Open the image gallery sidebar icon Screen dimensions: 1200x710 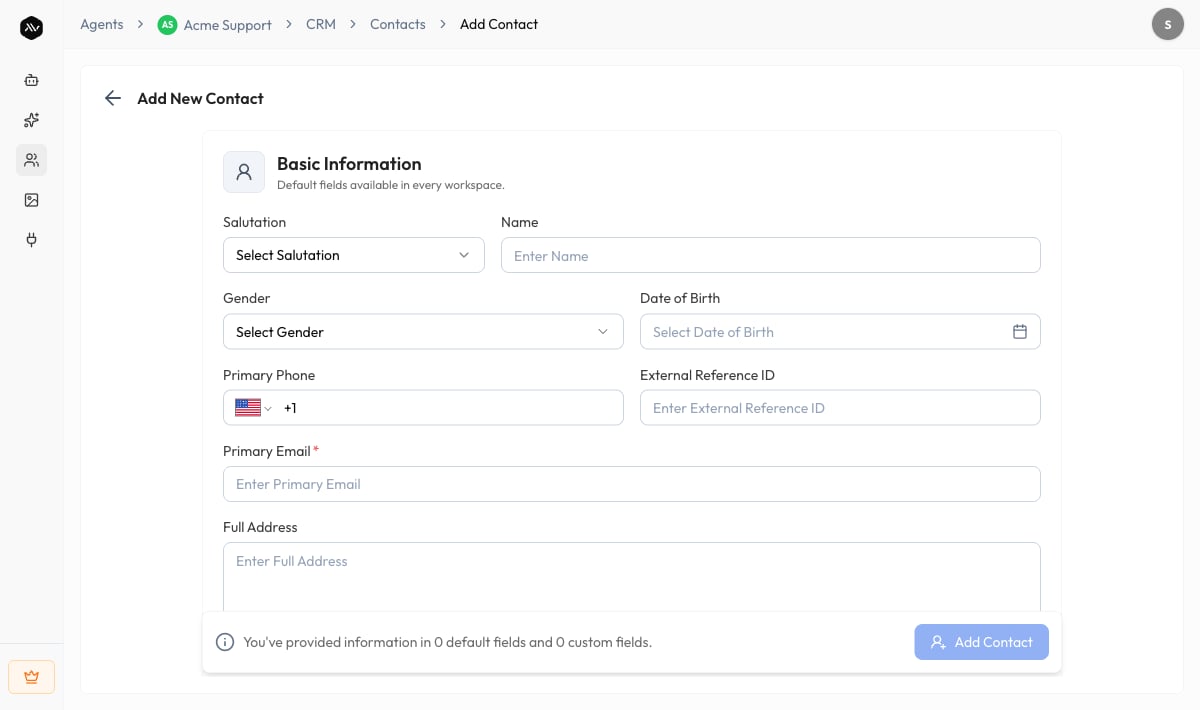[x=31, y=200]
